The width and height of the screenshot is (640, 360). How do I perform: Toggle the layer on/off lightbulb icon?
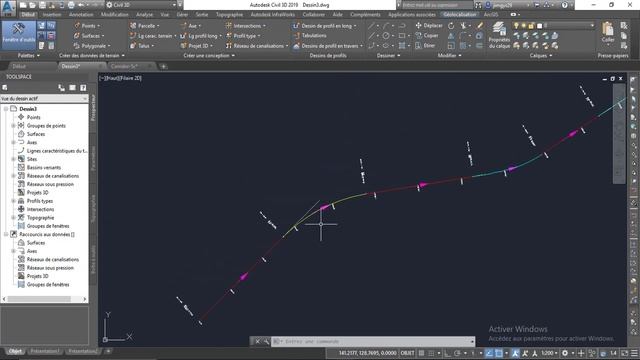[x=517, y=26]
